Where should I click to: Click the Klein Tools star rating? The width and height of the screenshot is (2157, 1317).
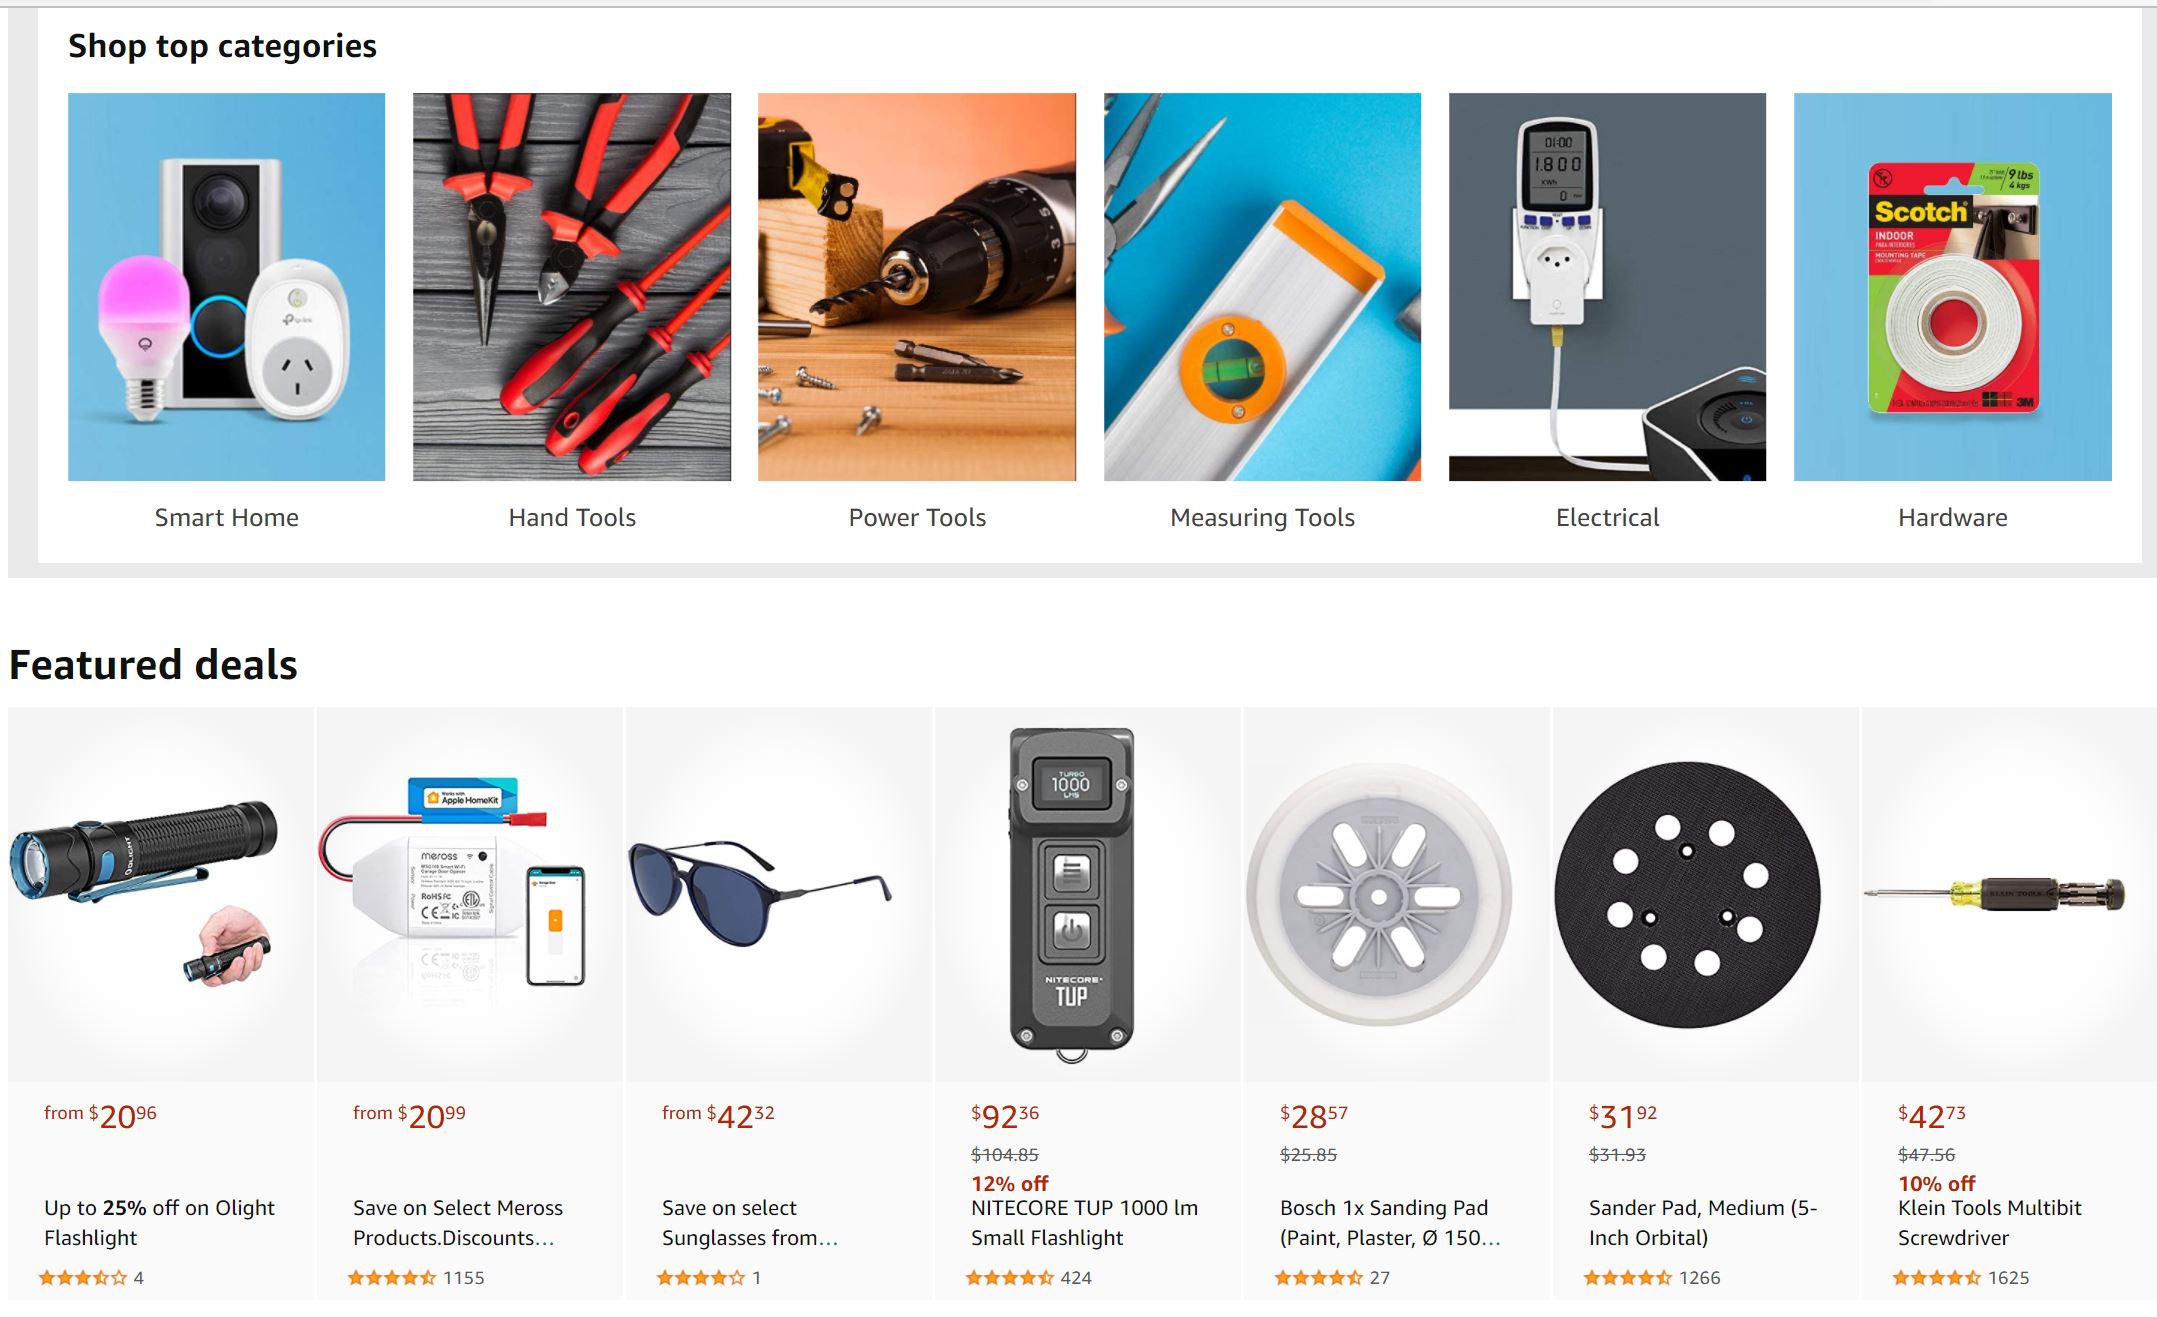pyautogui.click(x=1936, y=1278)
